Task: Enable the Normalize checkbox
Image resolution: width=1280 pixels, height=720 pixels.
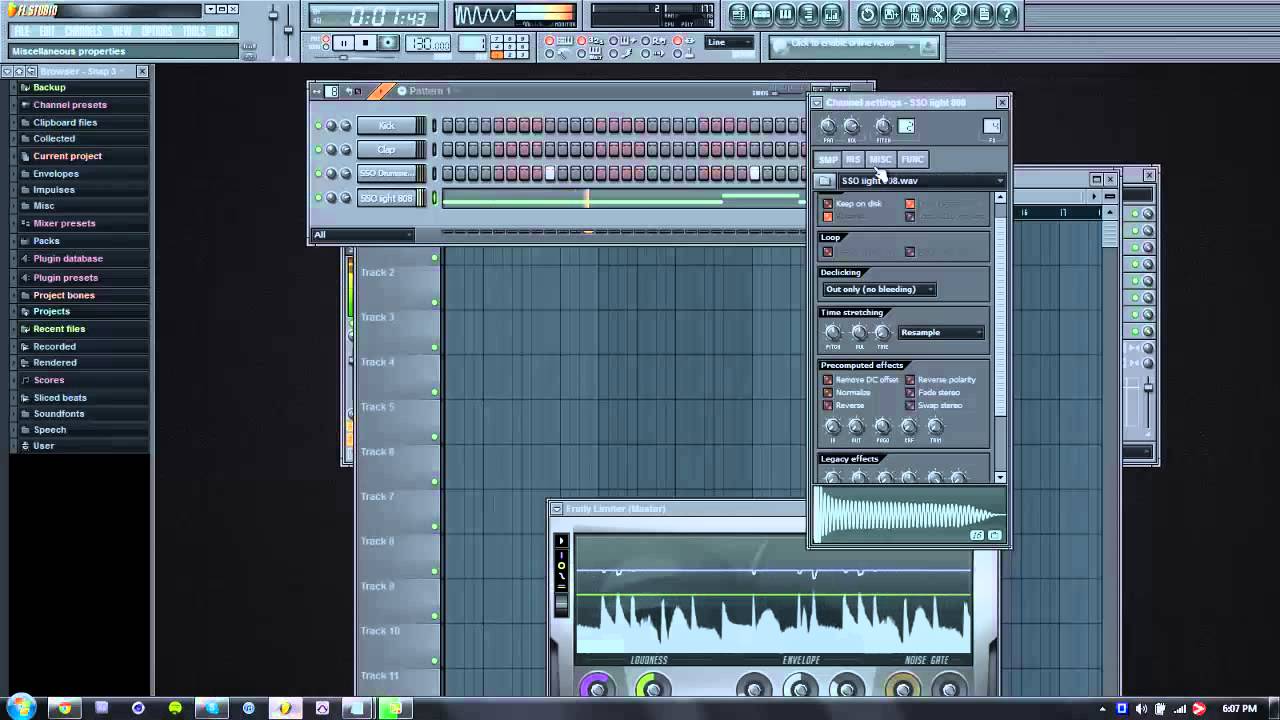Action: point(827,393)
